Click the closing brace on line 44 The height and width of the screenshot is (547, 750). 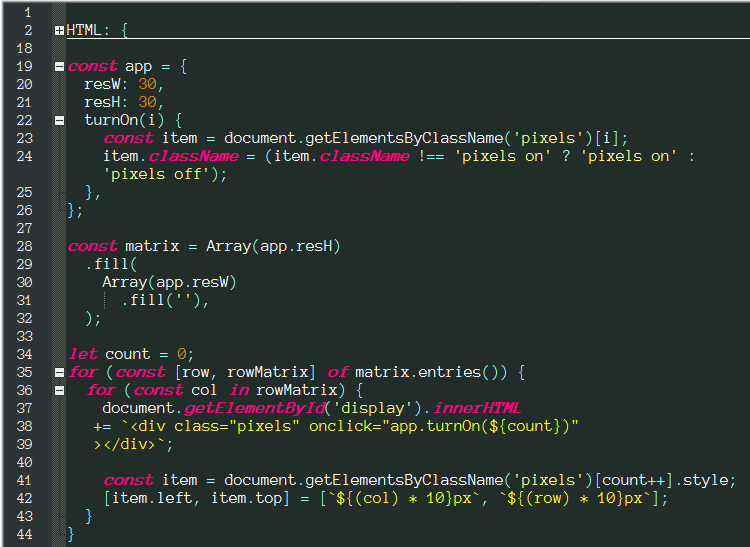coord(70,535)
